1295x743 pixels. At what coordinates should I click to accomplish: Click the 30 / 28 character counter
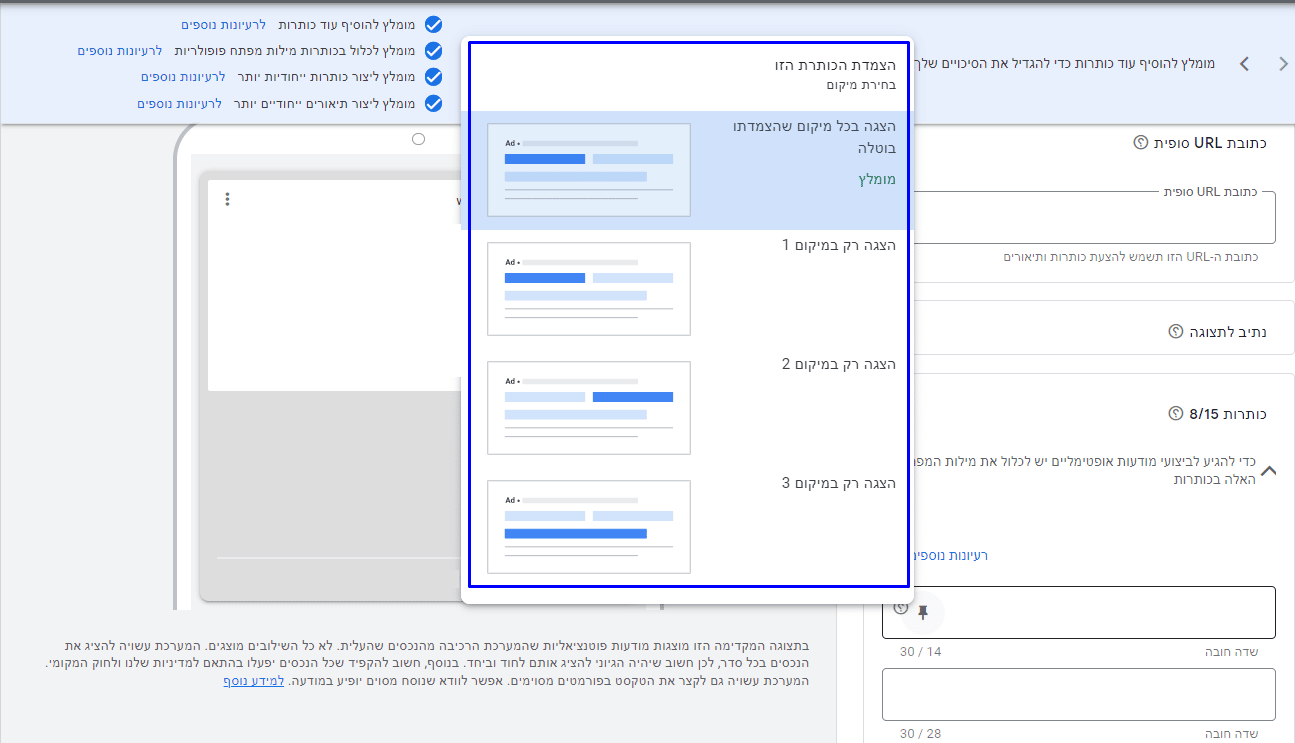pyautogui.click(x=921, y=734)
